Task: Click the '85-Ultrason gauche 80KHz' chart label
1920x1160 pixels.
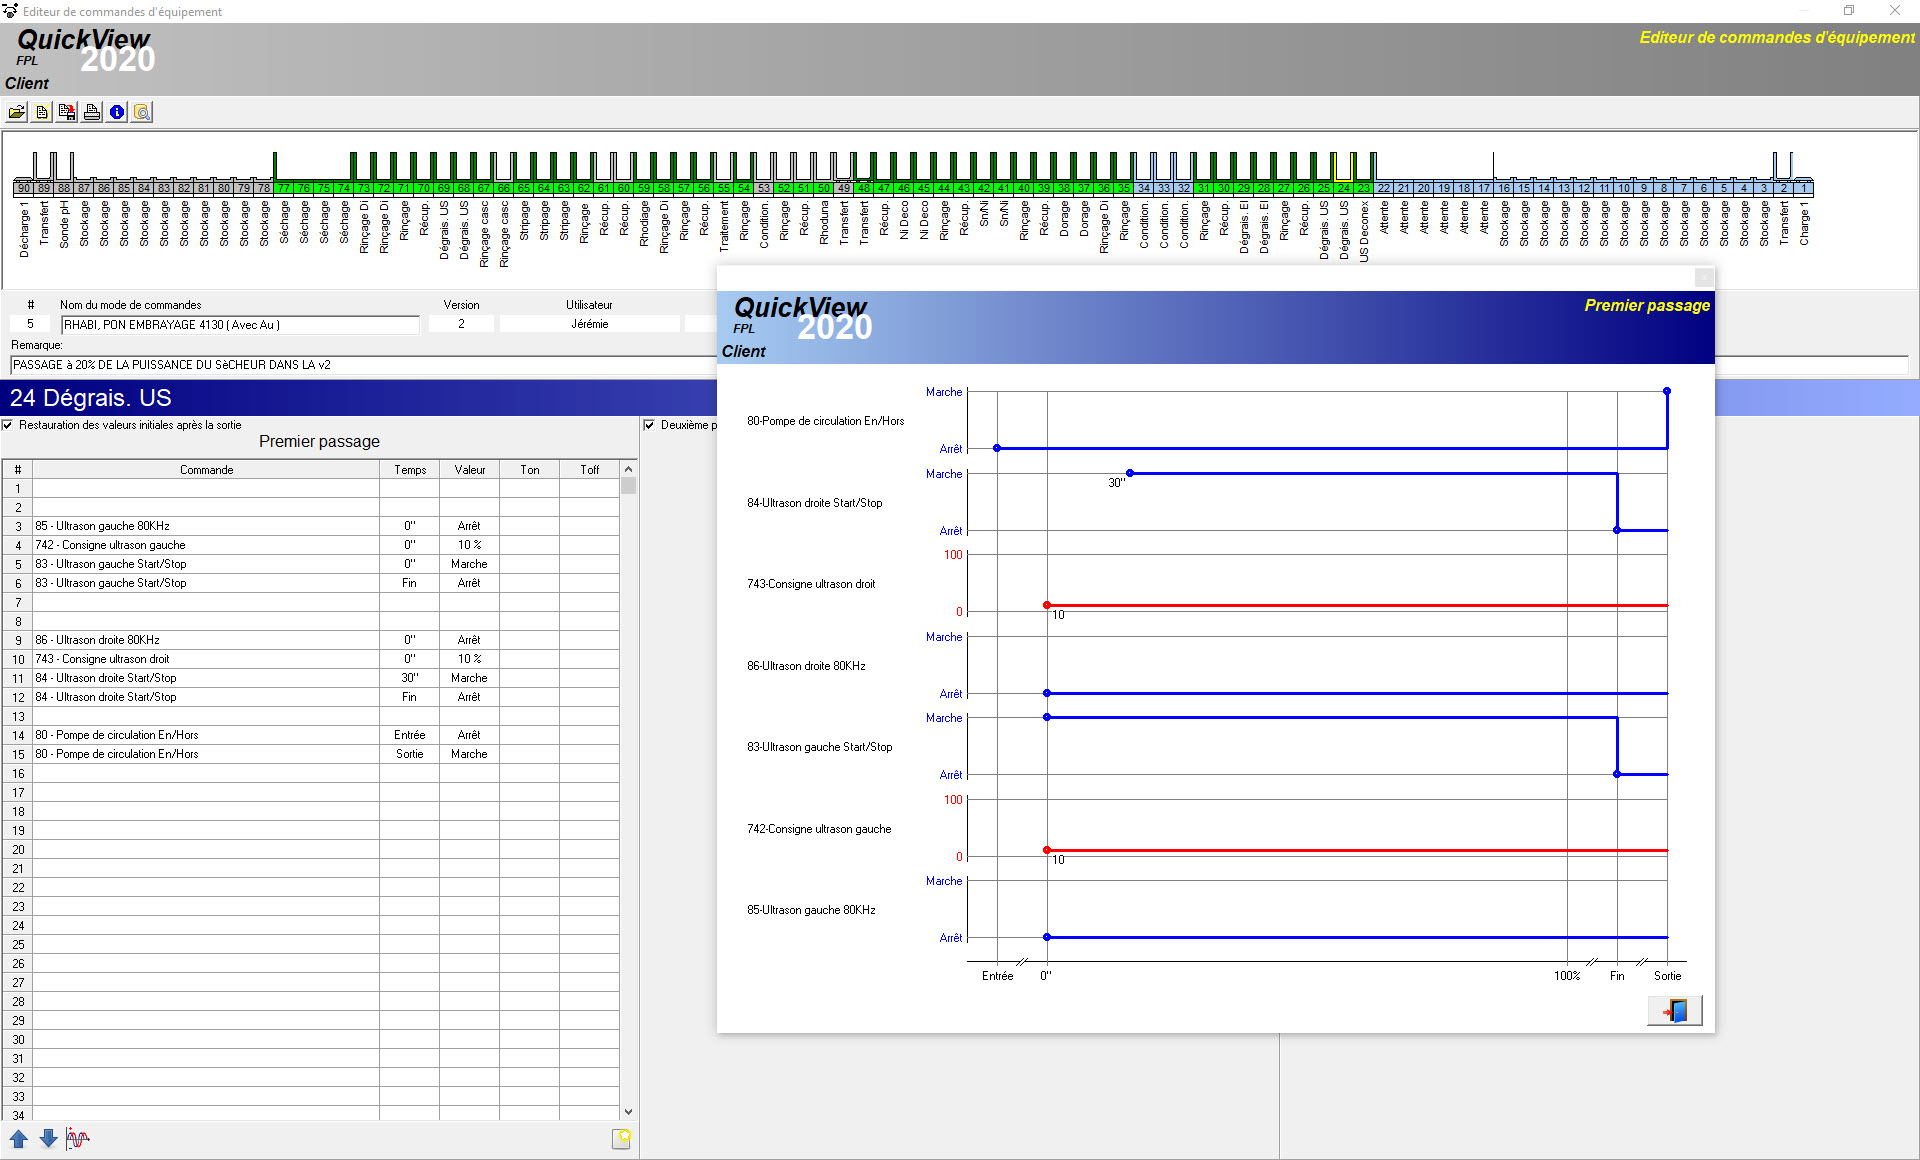Action: click(x=811, y=910)
